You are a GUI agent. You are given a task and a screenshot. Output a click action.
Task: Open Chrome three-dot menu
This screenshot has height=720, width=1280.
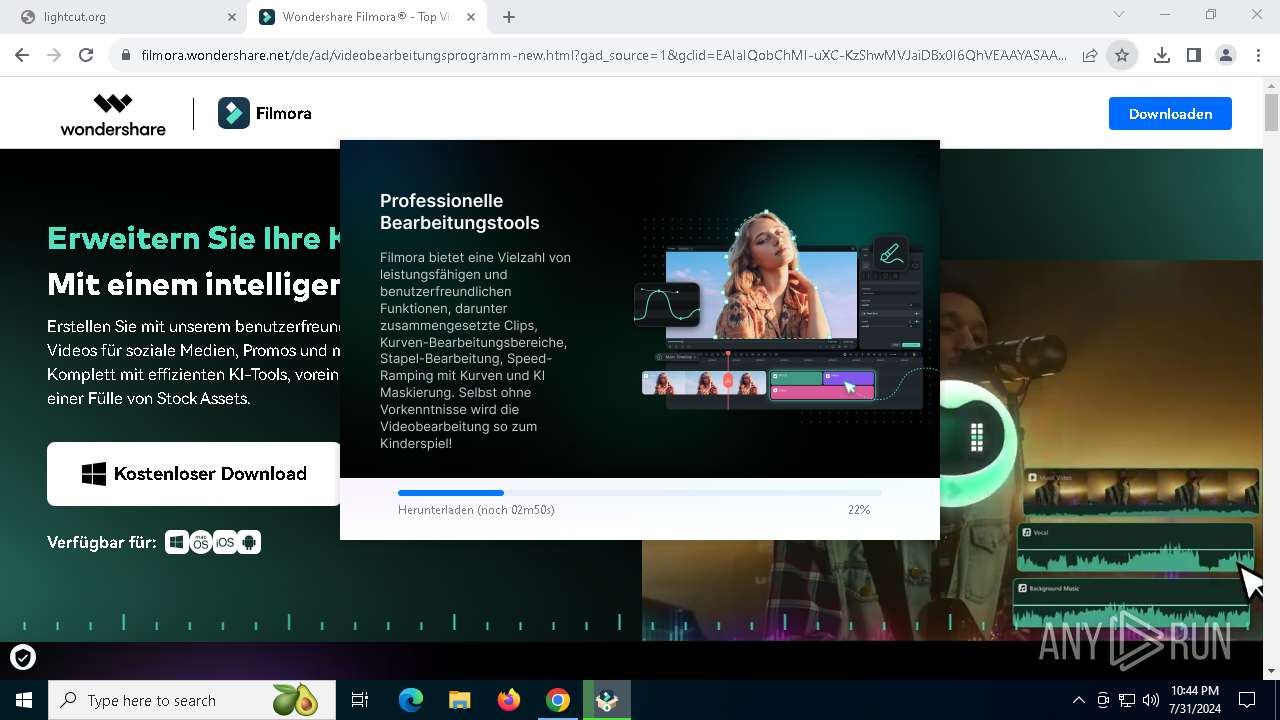[x=1257, y=56]
